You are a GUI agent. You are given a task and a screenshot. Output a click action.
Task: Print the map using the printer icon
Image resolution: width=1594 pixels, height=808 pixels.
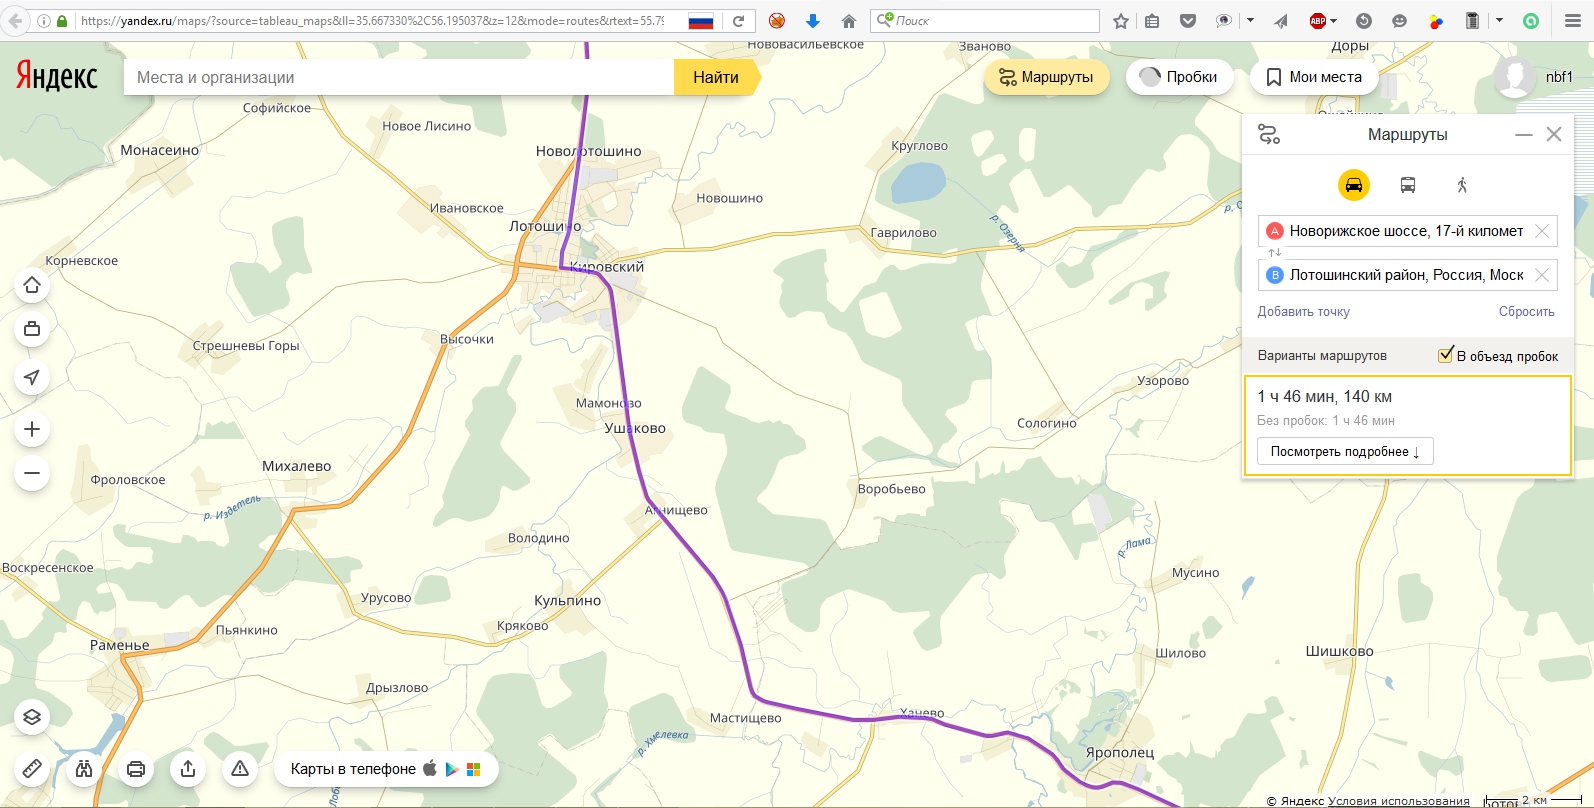pyautogui.click(x=136, y=768)
